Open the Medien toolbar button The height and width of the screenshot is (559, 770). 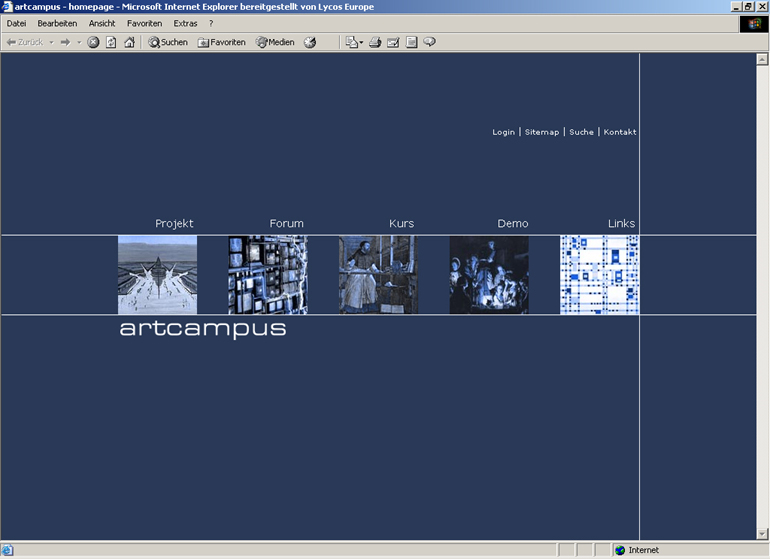pos(275,42)
